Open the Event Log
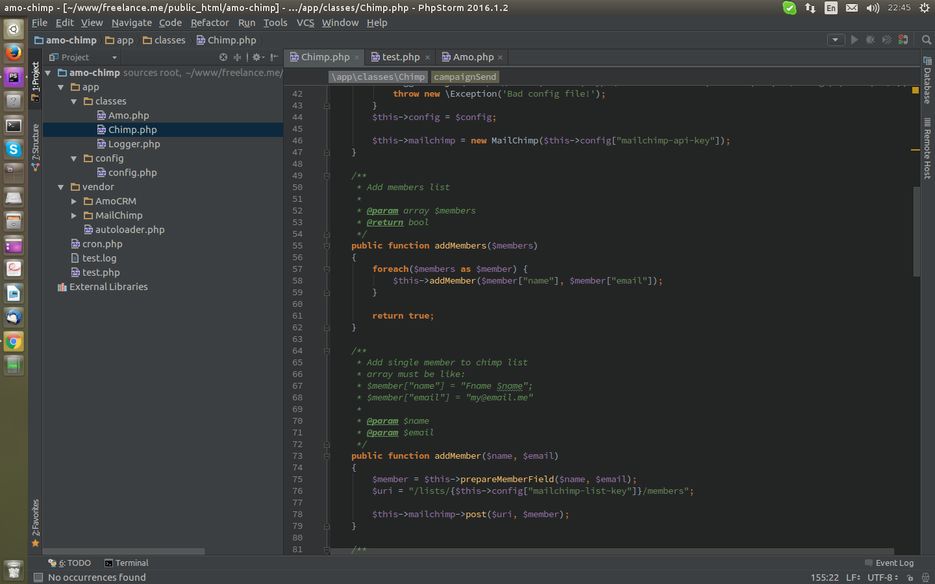Viewport: 935px width, 584px height. tap(889, 563)
